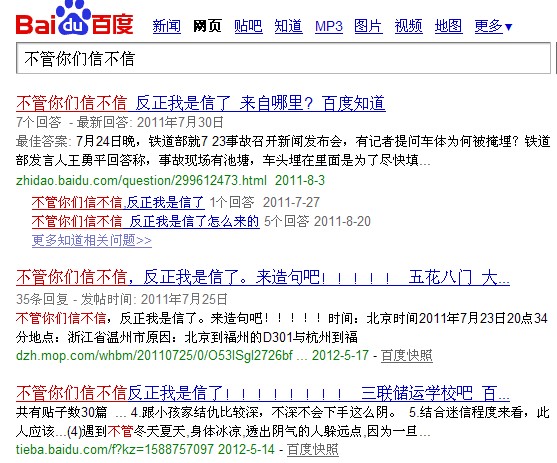Go to the MP3 search tab

(x=329, y=27)
